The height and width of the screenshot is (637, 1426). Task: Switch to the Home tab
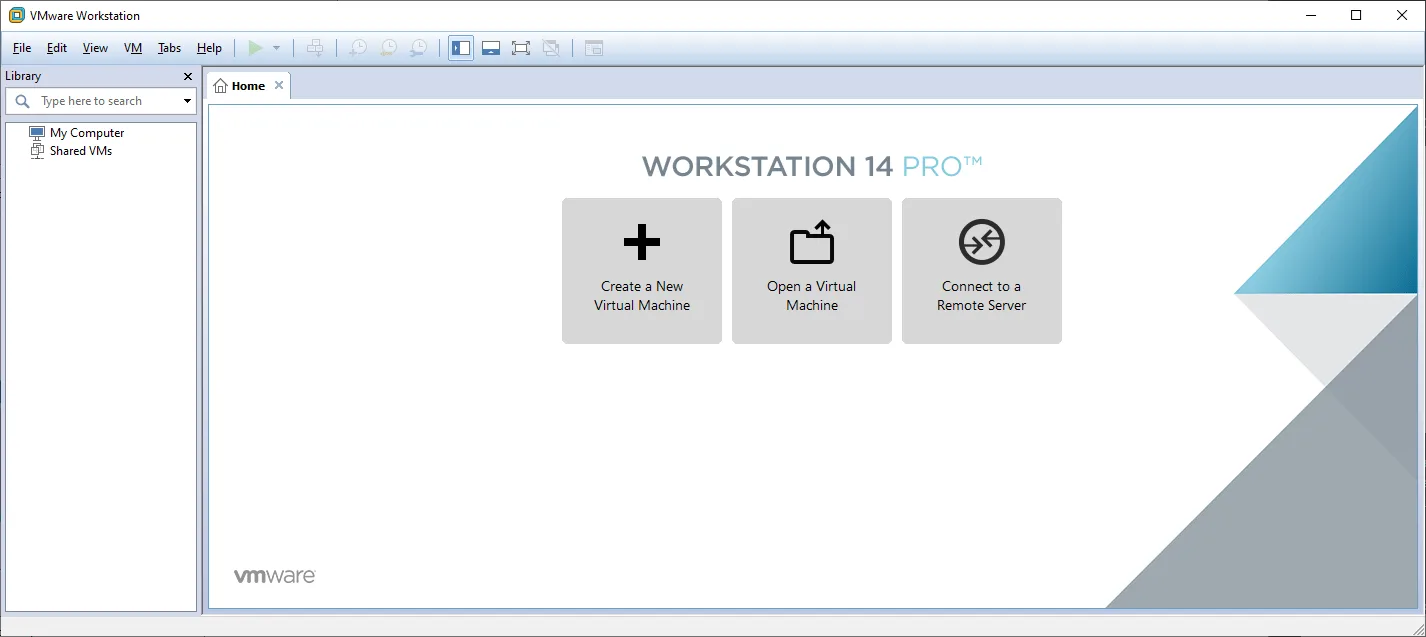[248, 86]
